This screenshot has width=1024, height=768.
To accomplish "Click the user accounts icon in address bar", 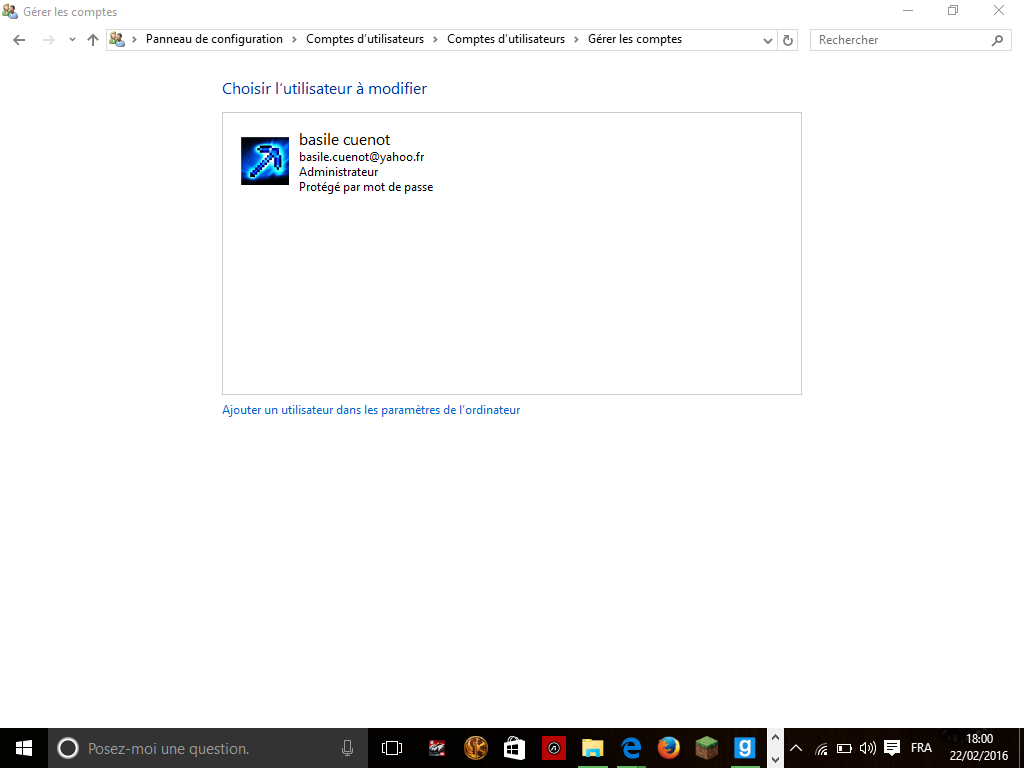I will click(x=117, y=39).
